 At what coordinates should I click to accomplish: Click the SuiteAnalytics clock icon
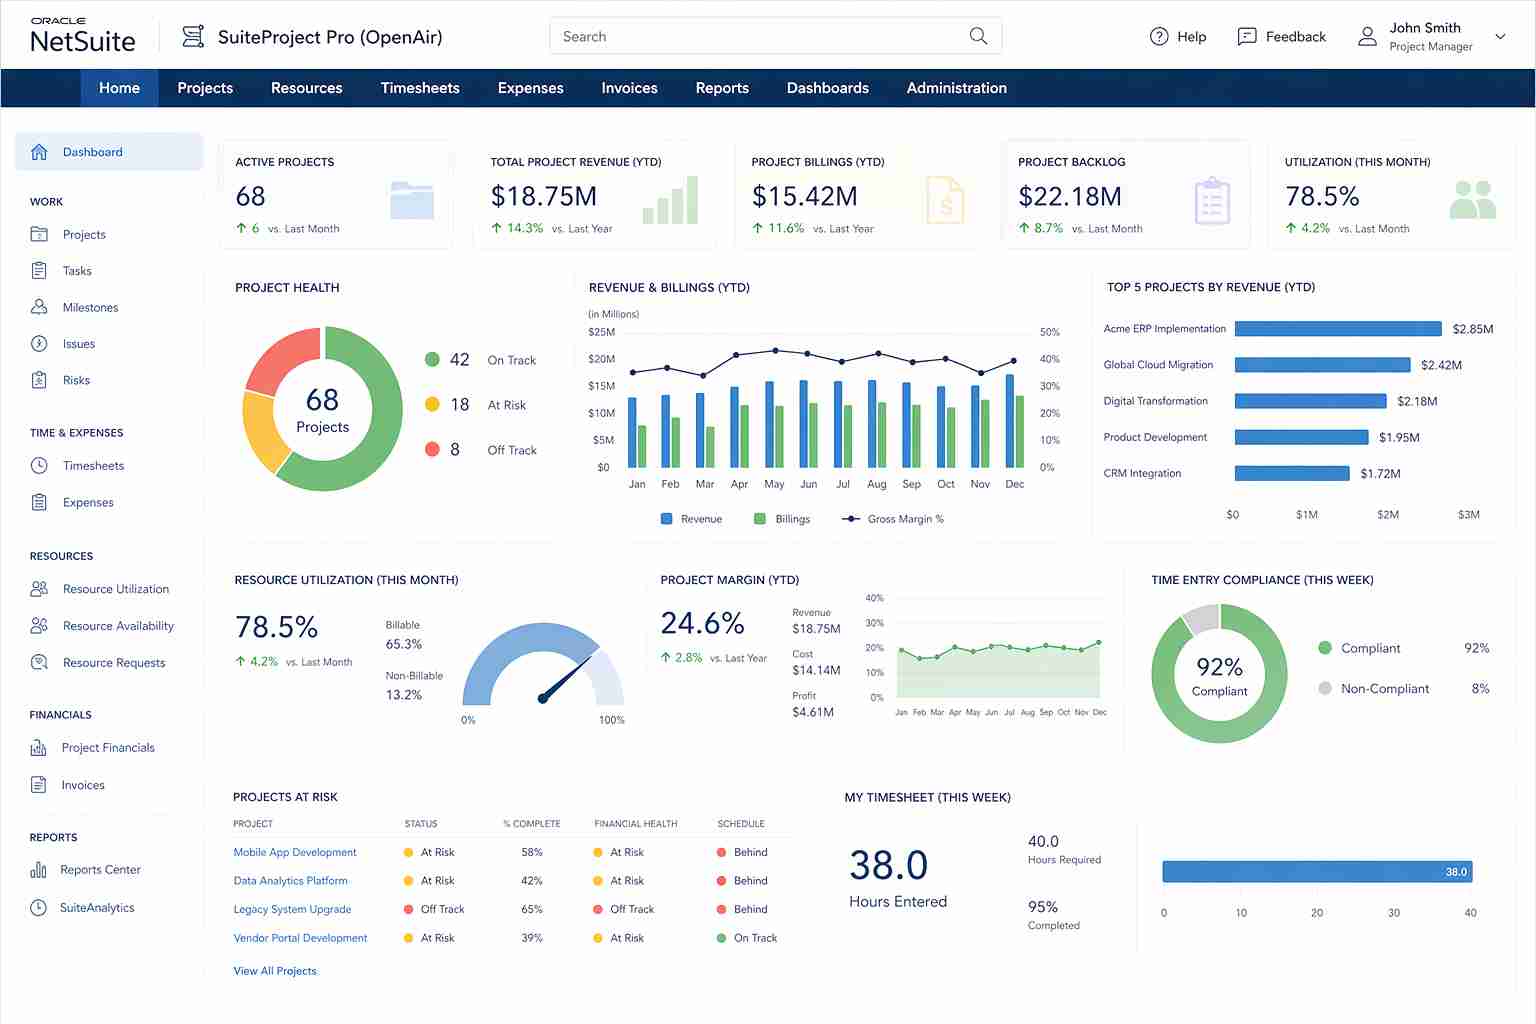(38, 907)
